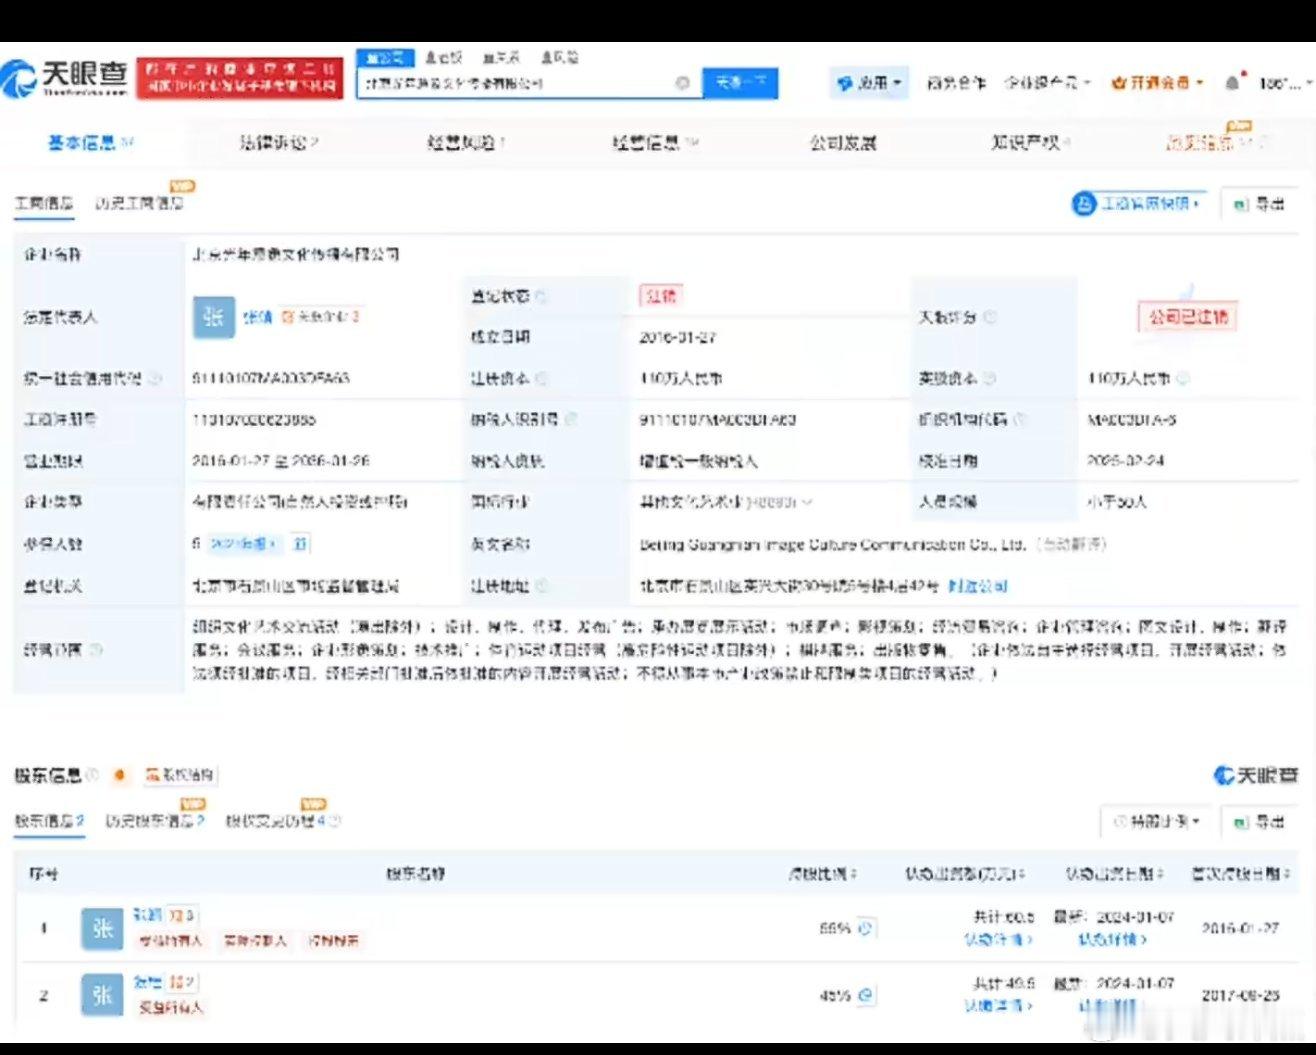Viewport: 1316px width, 1055px height.
Task: Click the second shareholder's 张 avatar
Action: pos(102,995)
